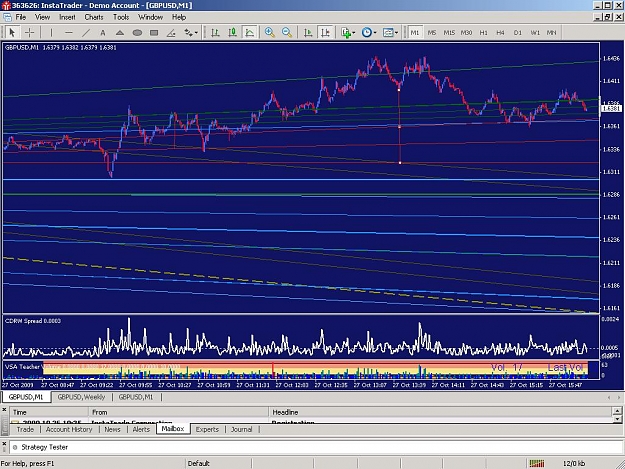
Task: Select the text label (A) tool
Action: point(103,33)
